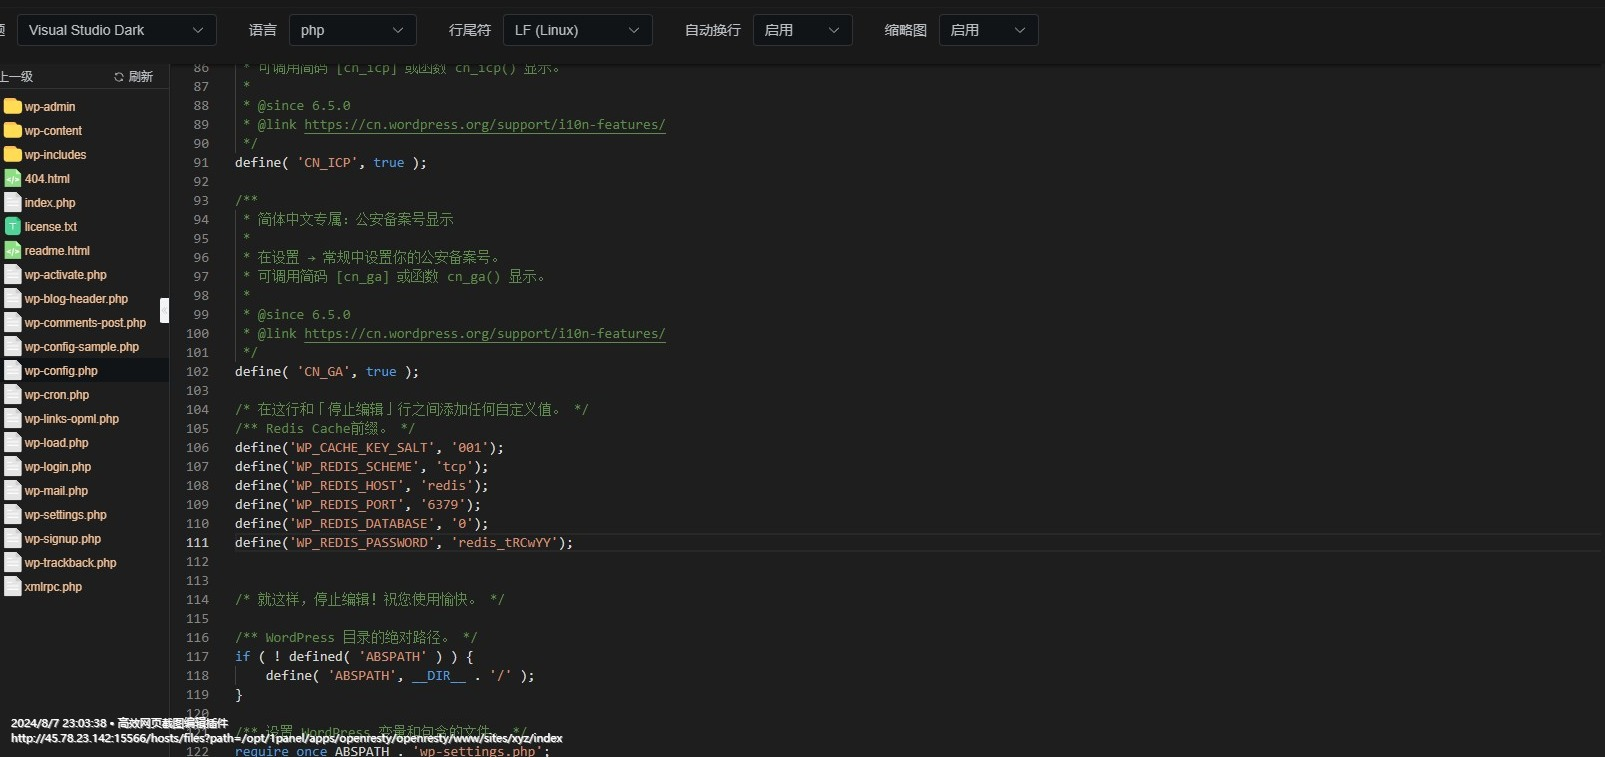The image size is (1605, 757).
Task: Select the license.txt file name
Action: 51,226
